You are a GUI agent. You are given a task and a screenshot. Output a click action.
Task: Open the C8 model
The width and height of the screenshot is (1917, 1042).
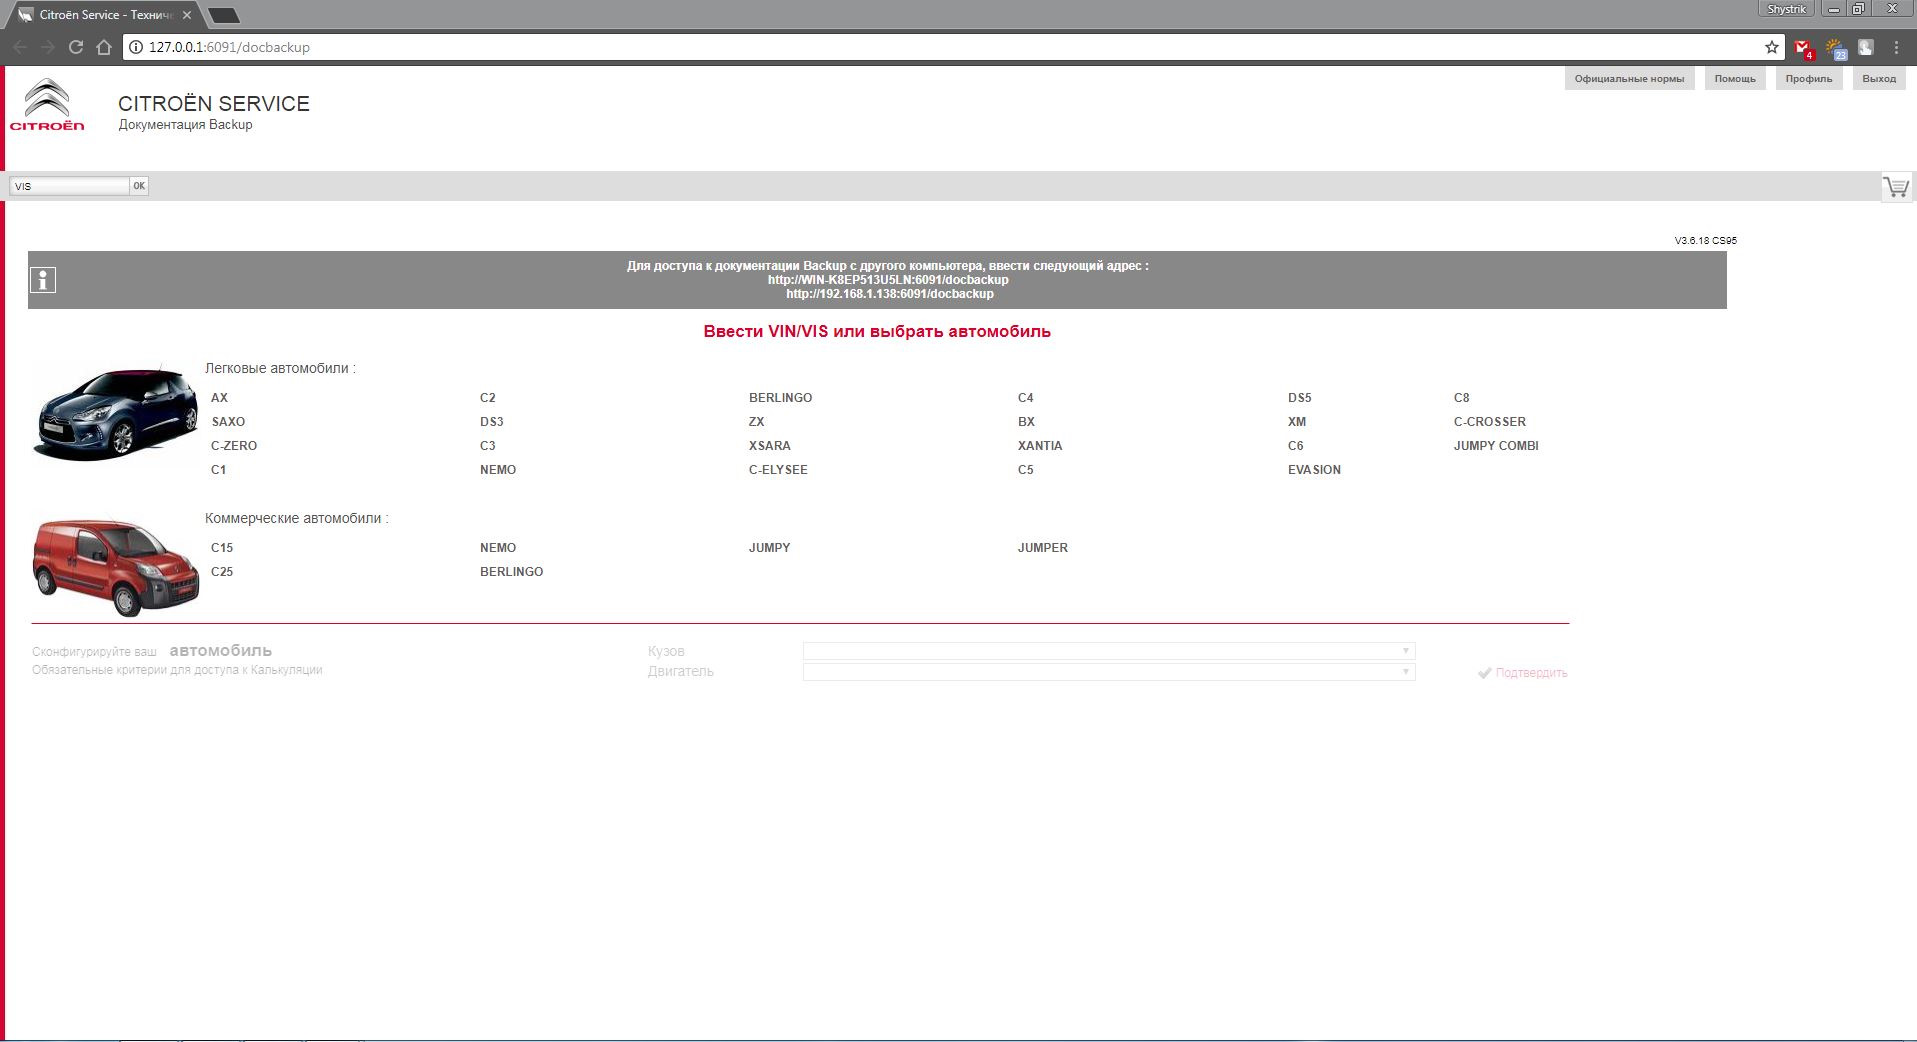[x=1462, y=398]
